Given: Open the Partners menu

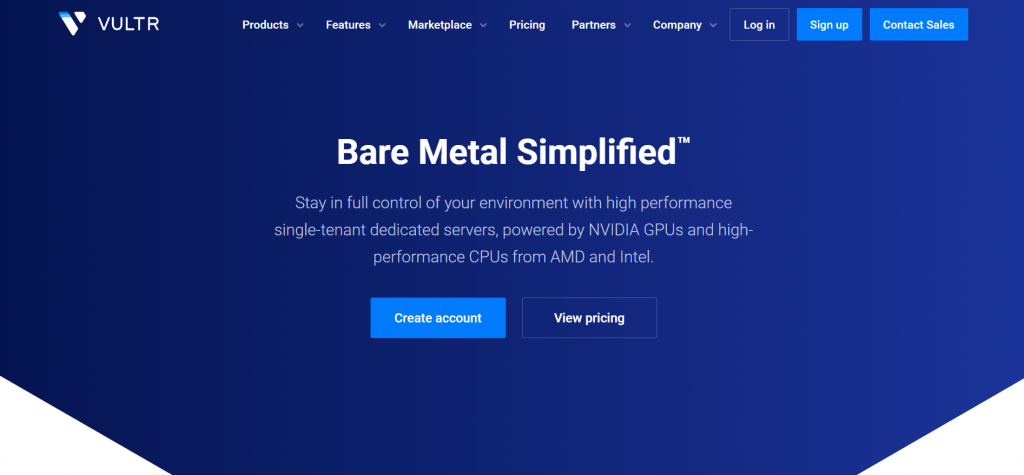Looking at the screenshot, I should coord(594,25).
